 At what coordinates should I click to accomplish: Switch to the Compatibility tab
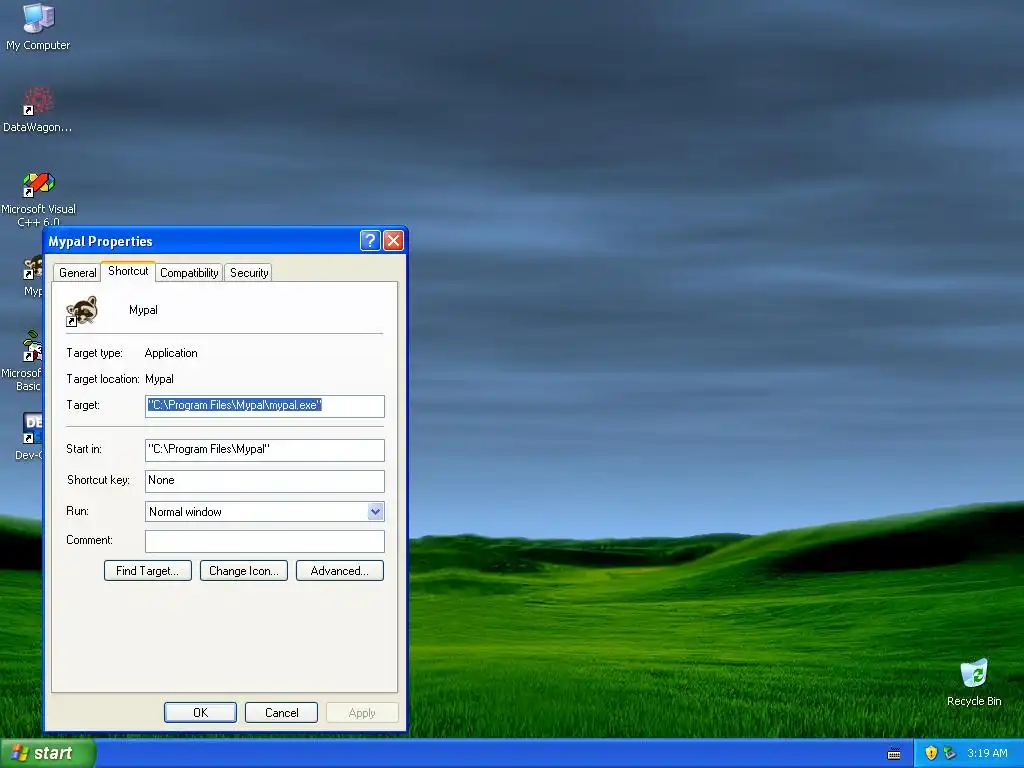[x=189, y=273]
